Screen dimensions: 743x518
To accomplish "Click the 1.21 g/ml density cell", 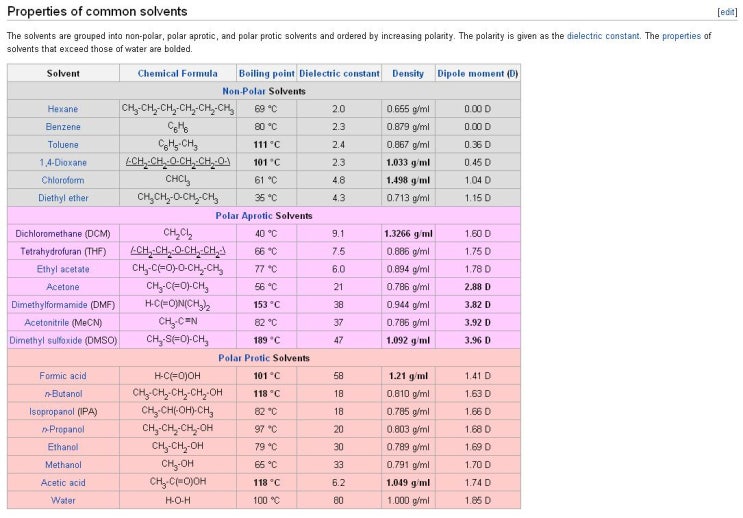I will pos(408,376).
